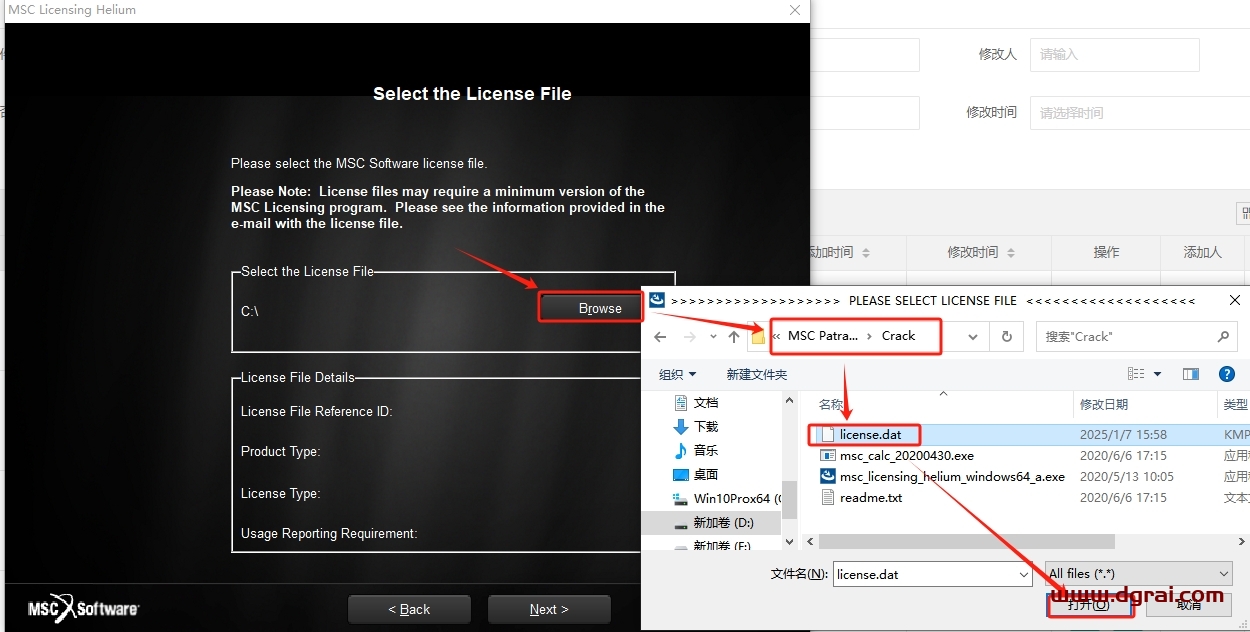Screen dimensions: 1250x632
Task: Click 操作 column header in background table
Action: coord(1106,252)
